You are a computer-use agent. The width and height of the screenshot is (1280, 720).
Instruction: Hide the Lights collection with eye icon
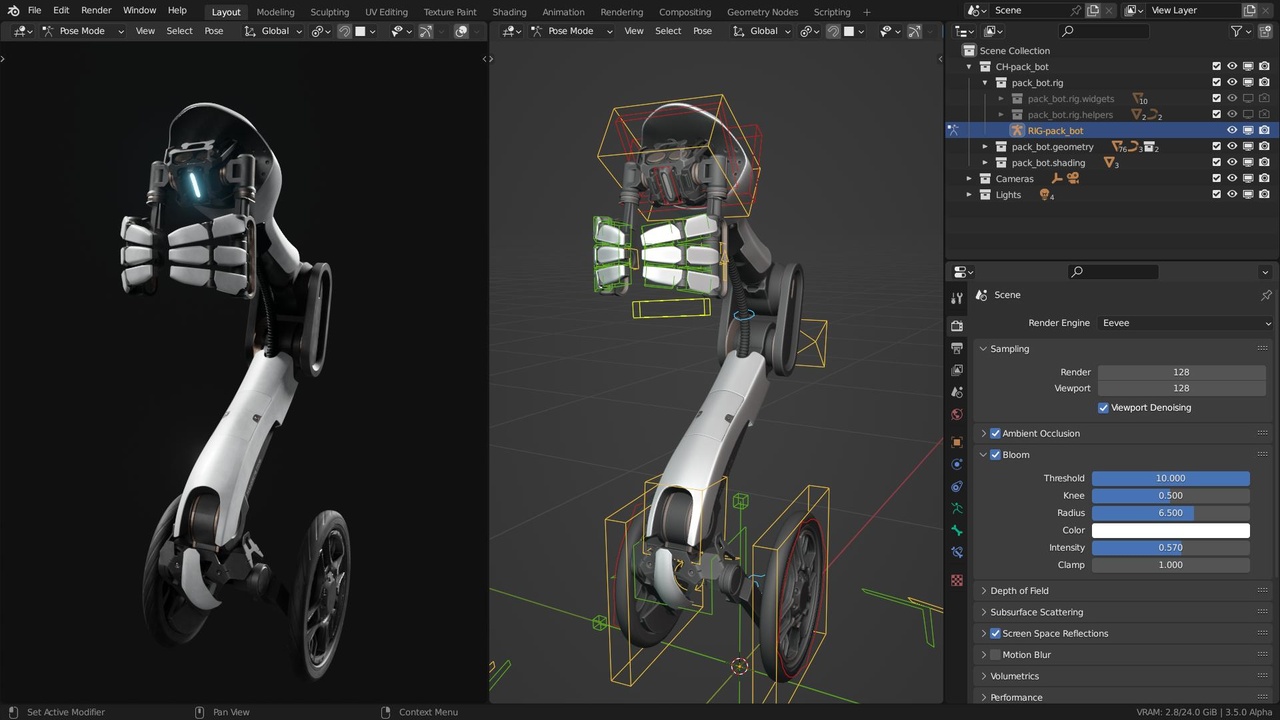click(1232, 195)
